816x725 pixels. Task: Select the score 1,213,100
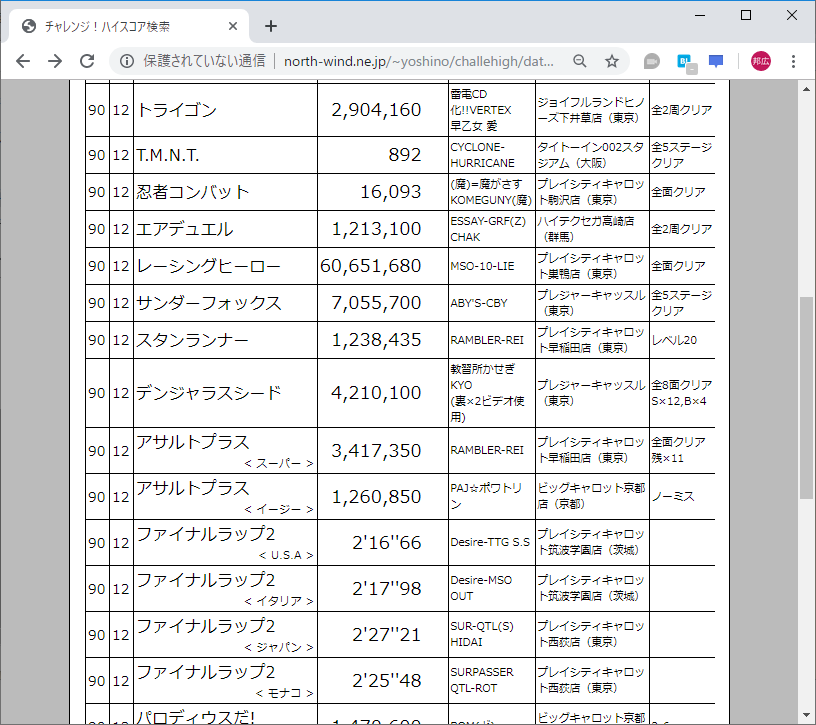[x=376, y=229]
